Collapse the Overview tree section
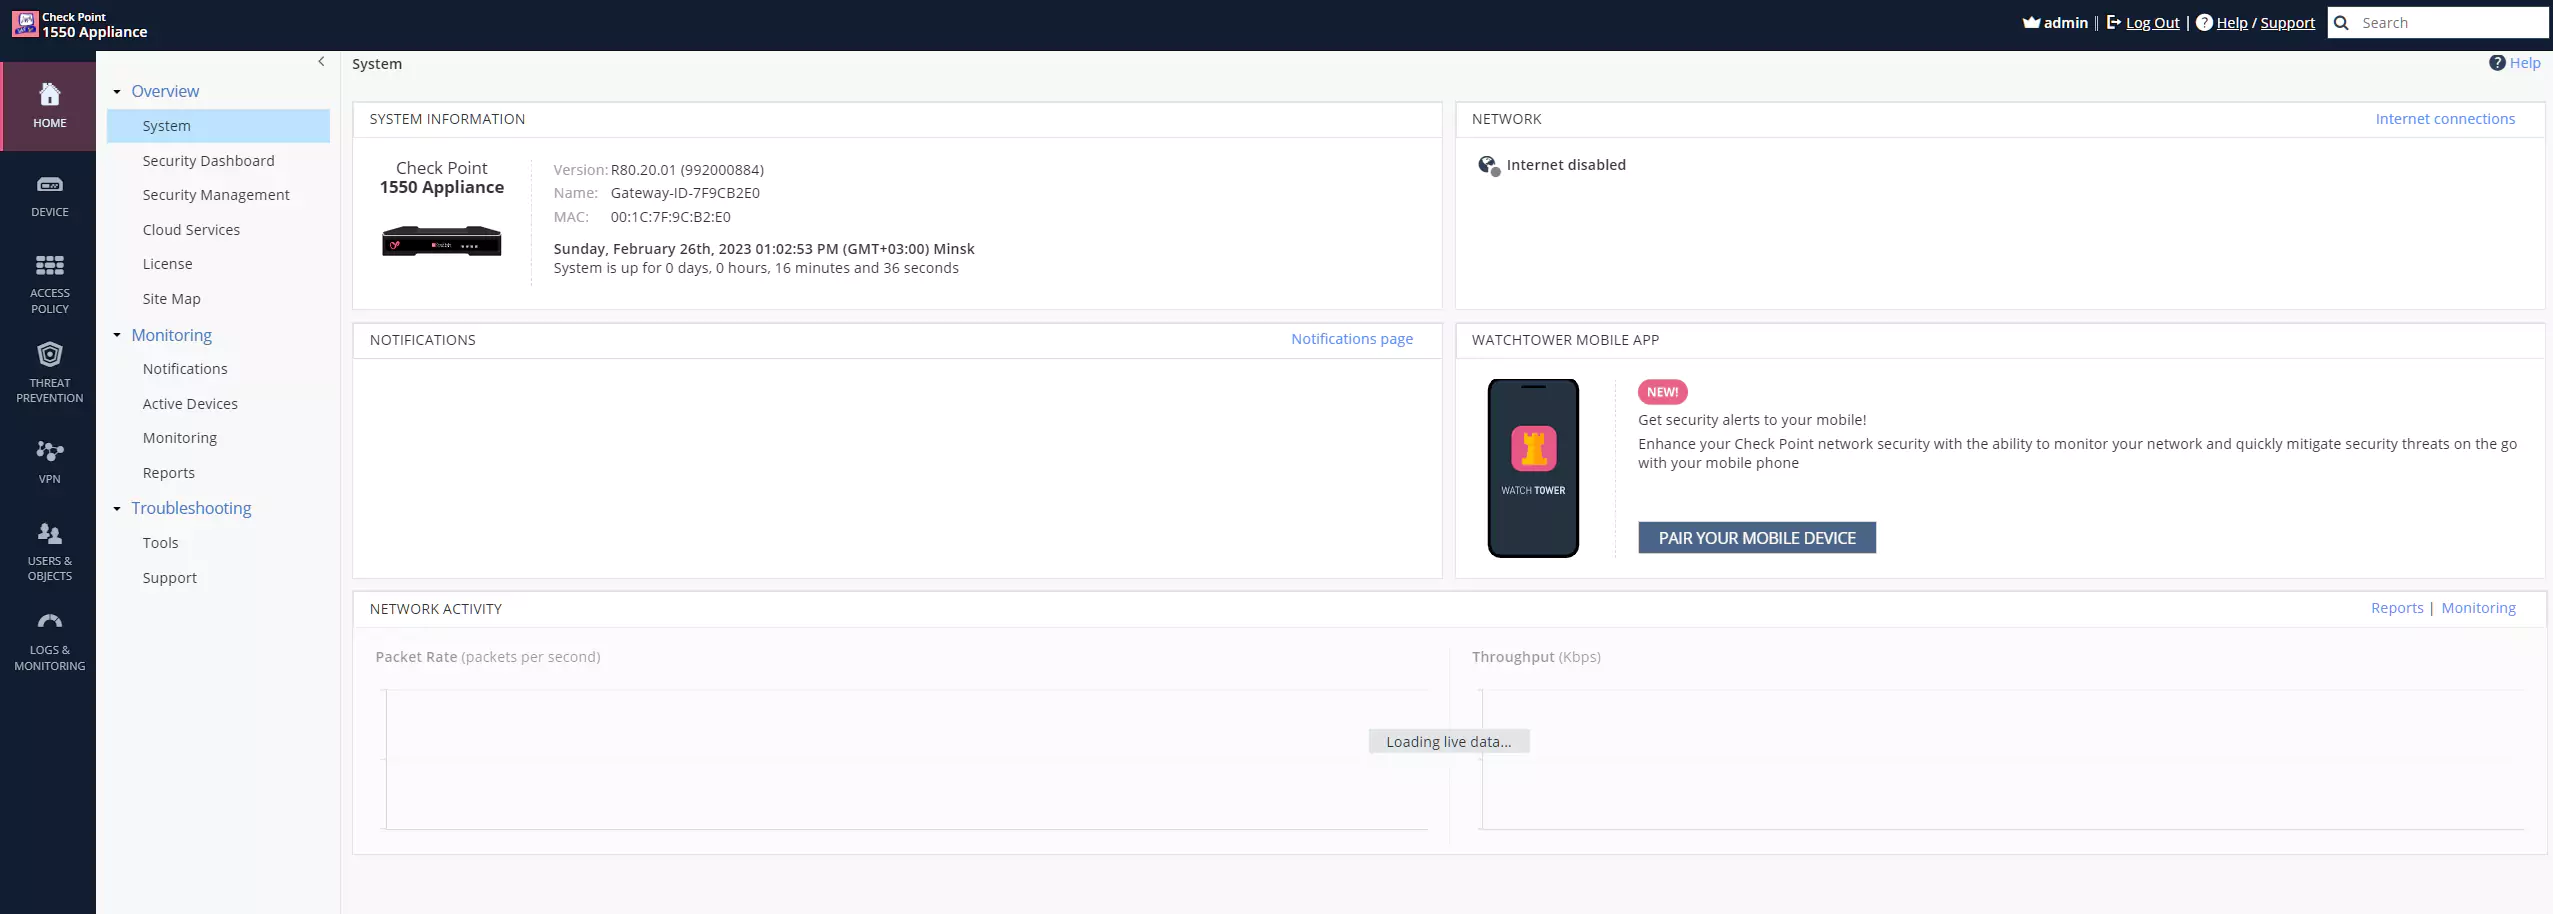Screen dimensions: 2553x914 [x=117, y=92]
